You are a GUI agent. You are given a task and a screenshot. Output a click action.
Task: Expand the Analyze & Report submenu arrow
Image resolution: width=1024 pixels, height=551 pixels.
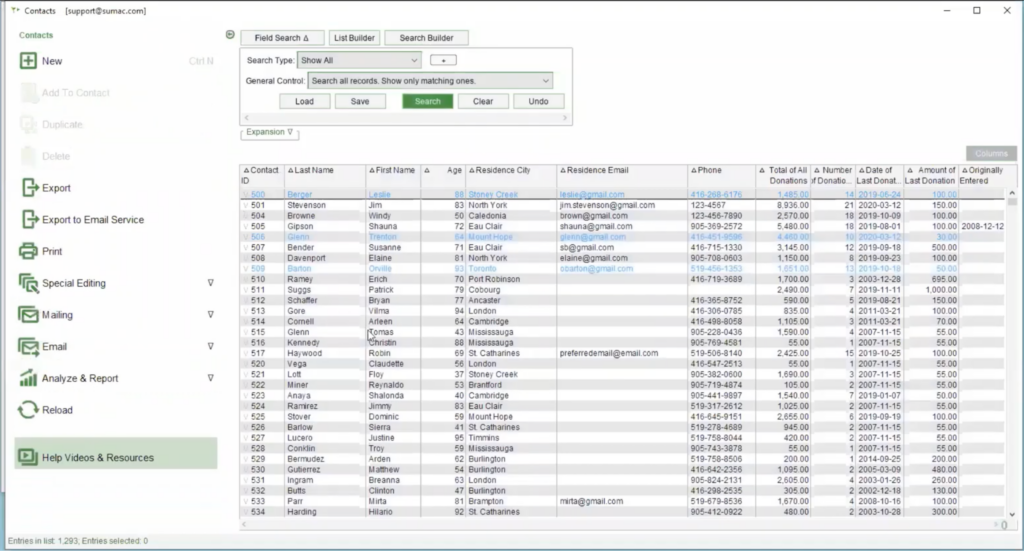click(210, 377)
